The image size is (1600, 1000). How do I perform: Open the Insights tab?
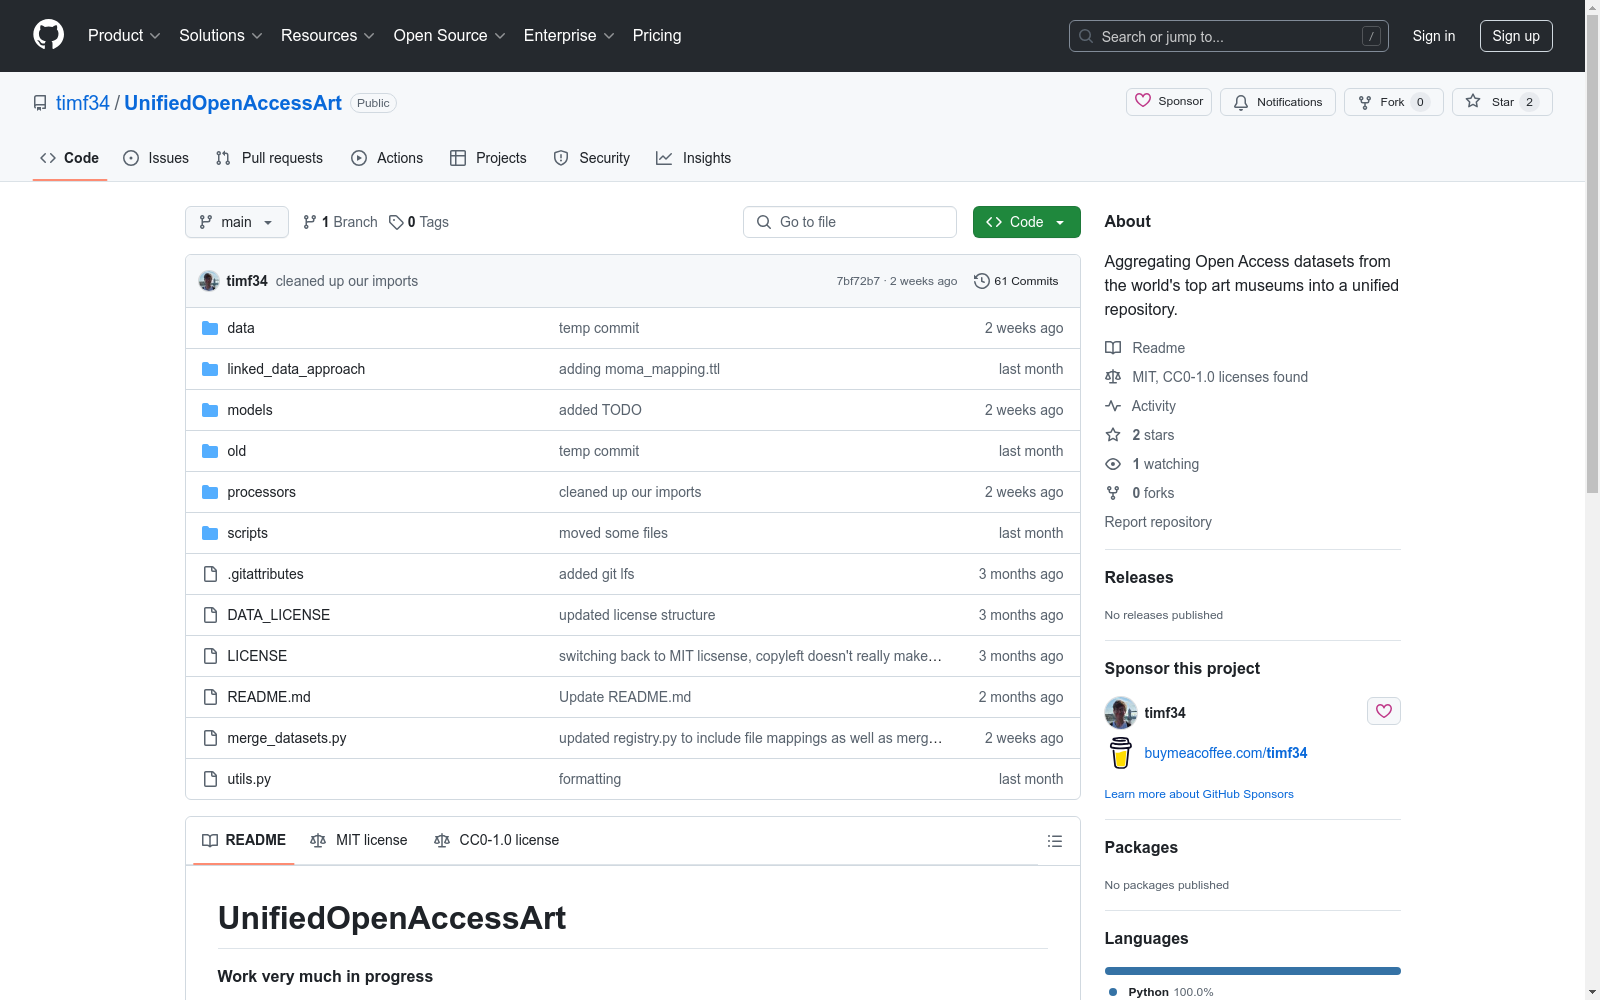coord(694,158)
